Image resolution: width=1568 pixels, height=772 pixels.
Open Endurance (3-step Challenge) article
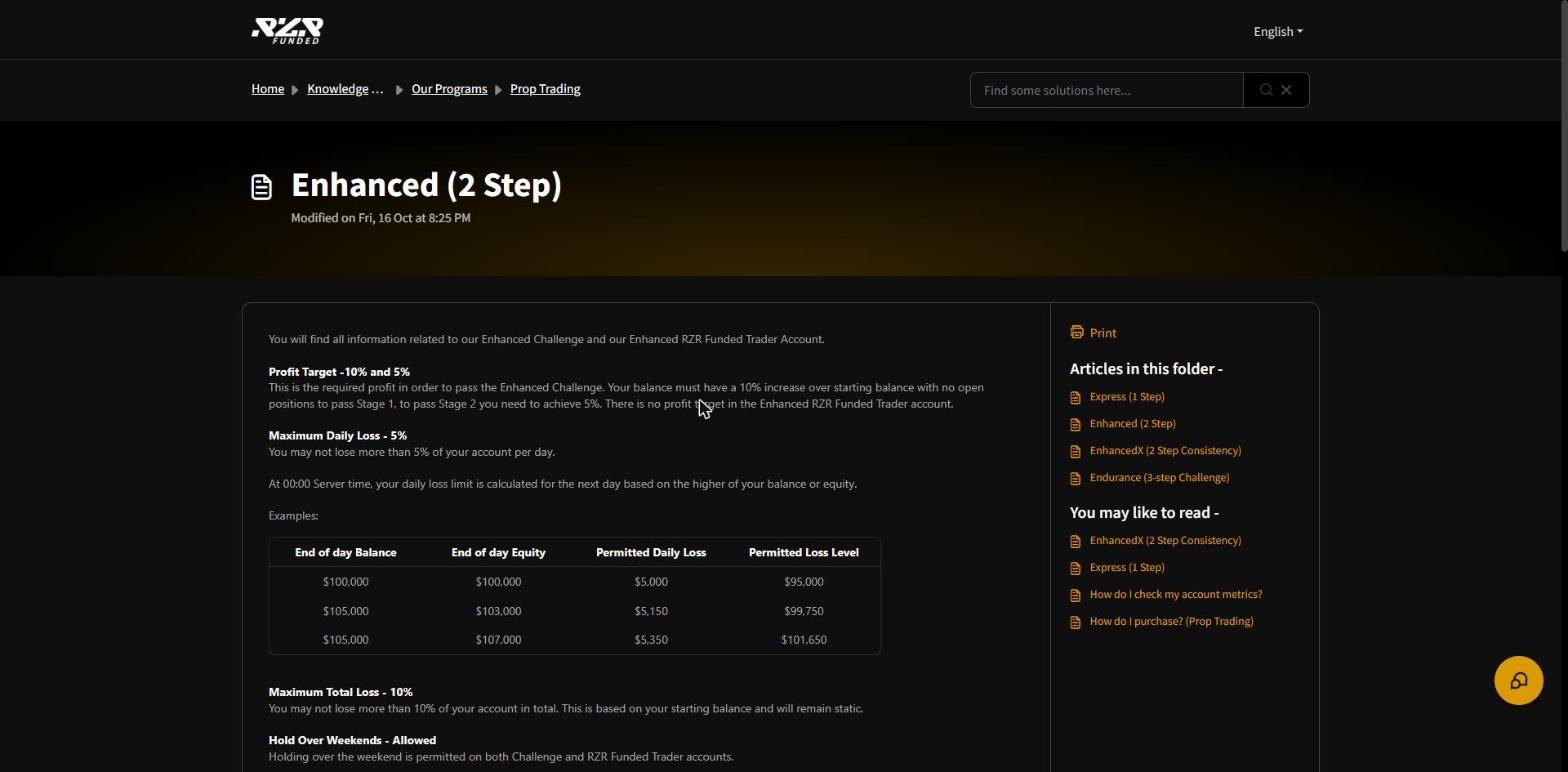(1160, 478)
